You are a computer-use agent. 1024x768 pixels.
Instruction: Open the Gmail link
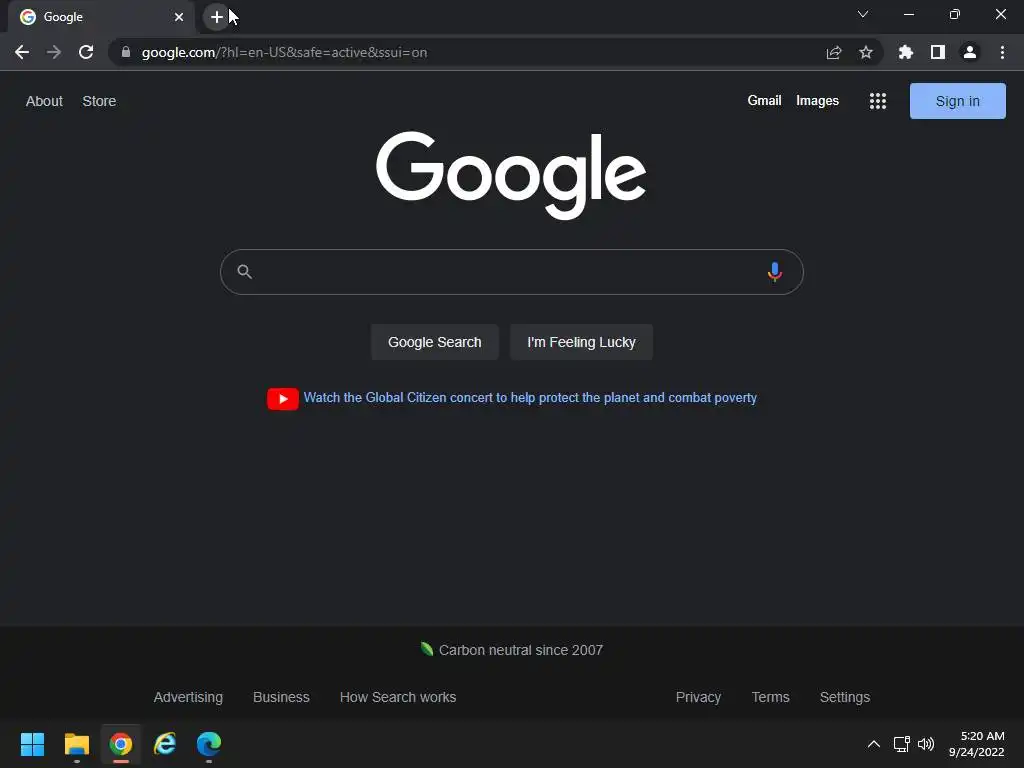(x=764, y=101)
